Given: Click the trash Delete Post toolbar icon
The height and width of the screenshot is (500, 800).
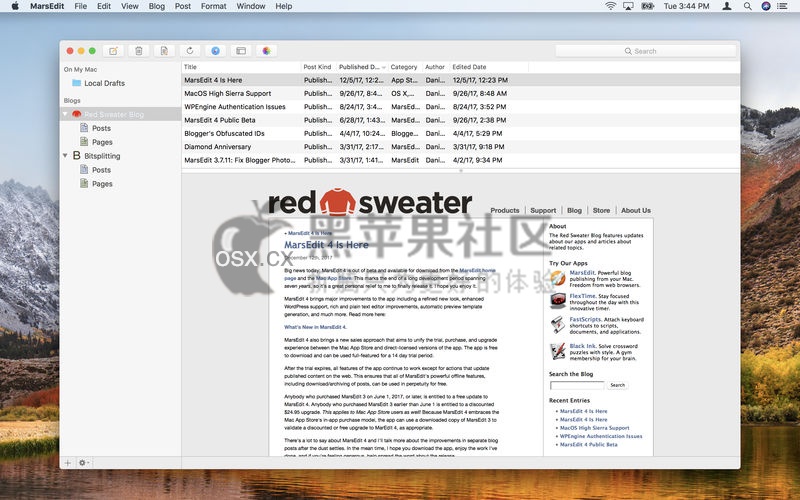Looking at the screenshot, I should pyautogui.click(x=139, y=51).
